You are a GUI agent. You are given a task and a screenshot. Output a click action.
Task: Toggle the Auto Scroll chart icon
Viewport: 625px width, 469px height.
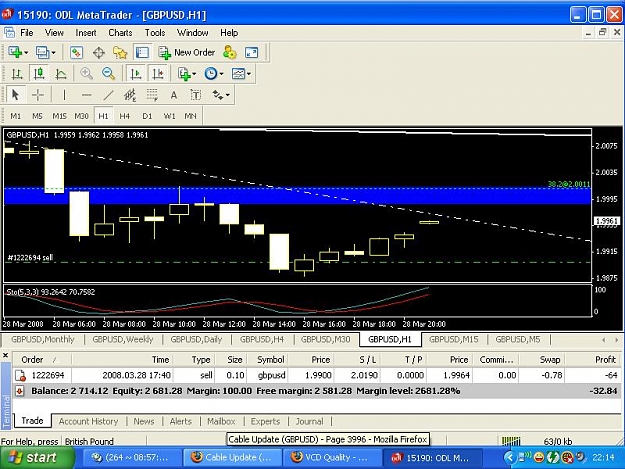tap(136, 74)
